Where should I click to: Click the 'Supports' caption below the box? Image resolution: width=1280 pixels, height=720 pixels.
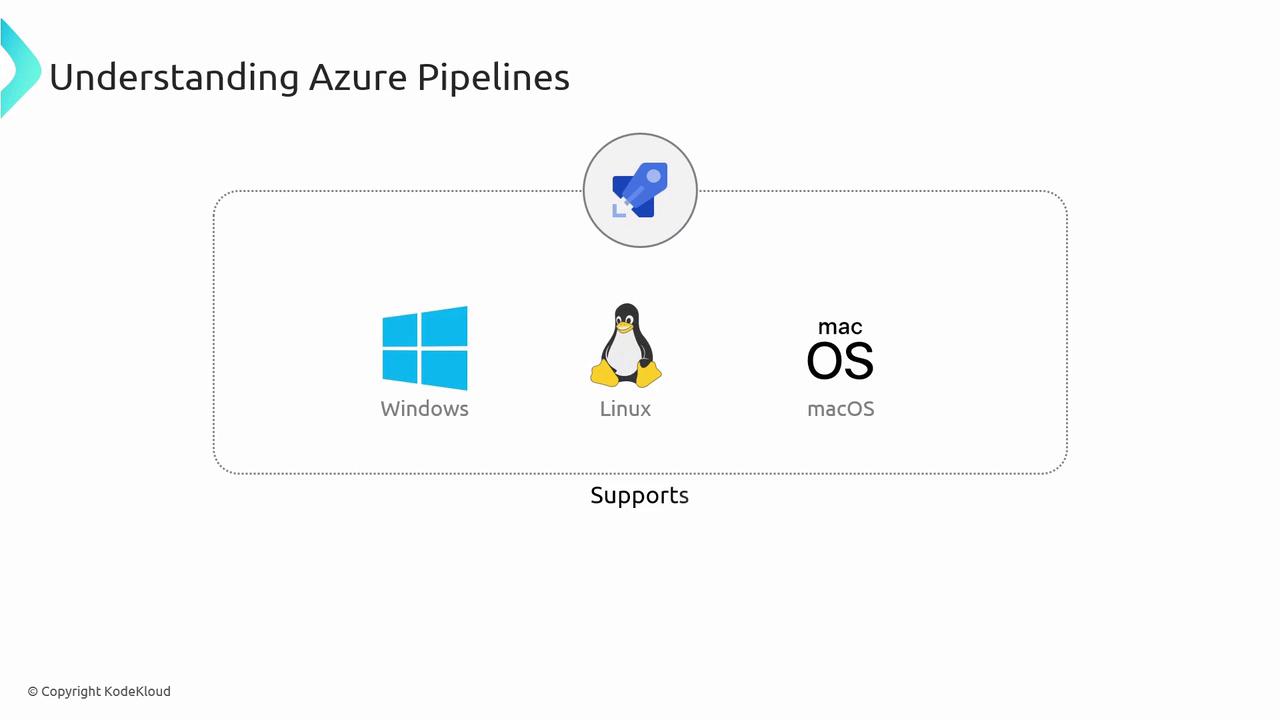[639, 496]
